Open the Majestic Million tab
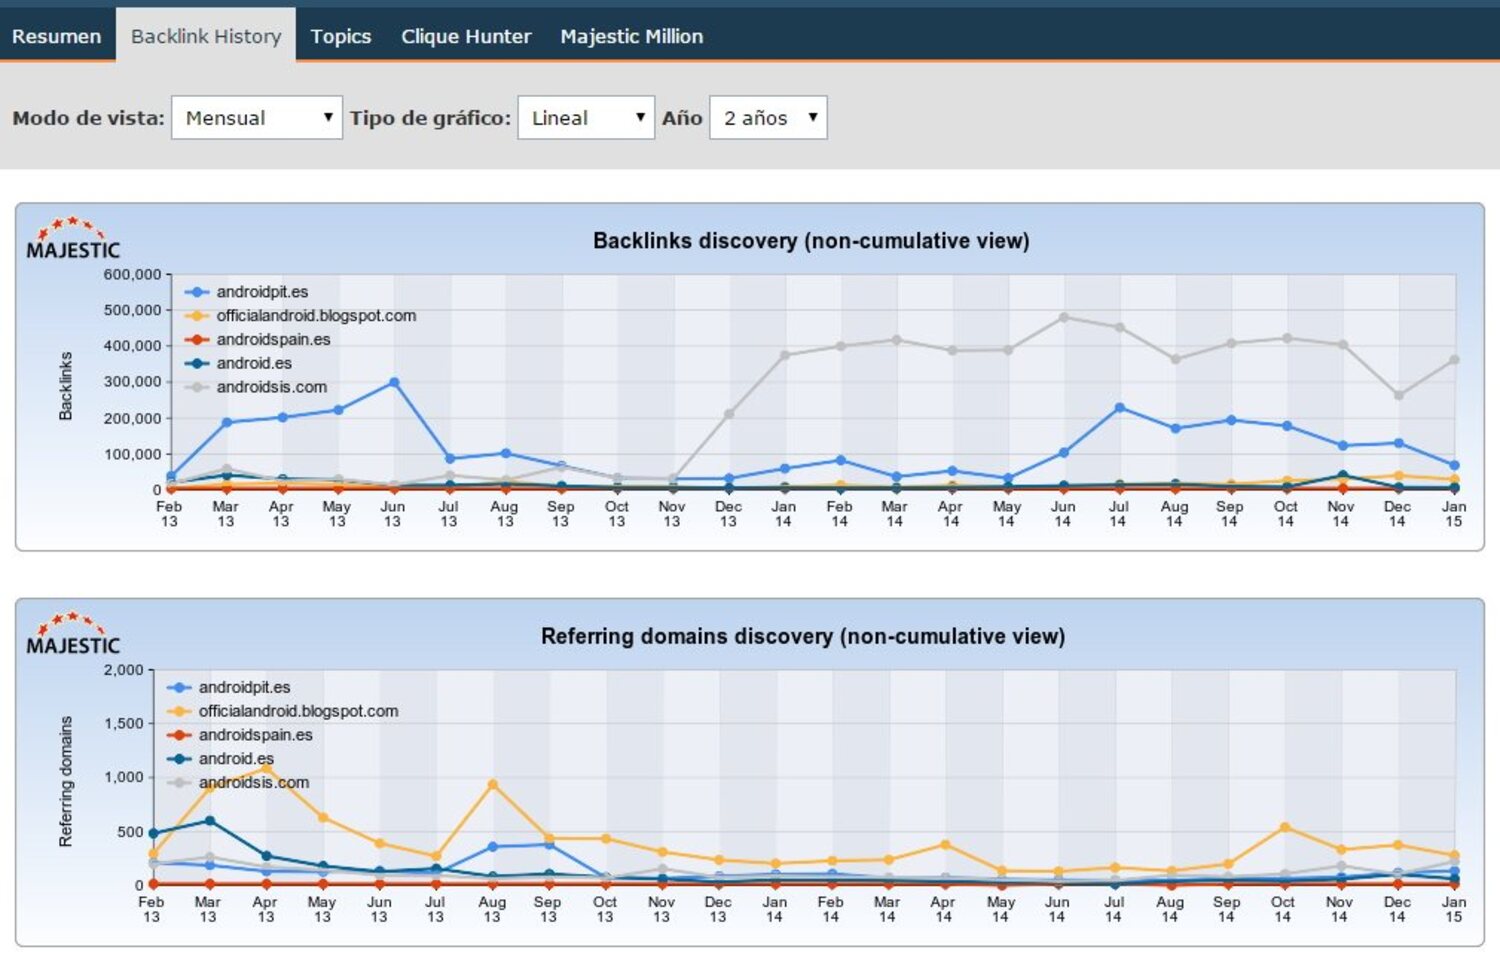The height and width of the screenshot is (956, 1500). click(631, 36)
